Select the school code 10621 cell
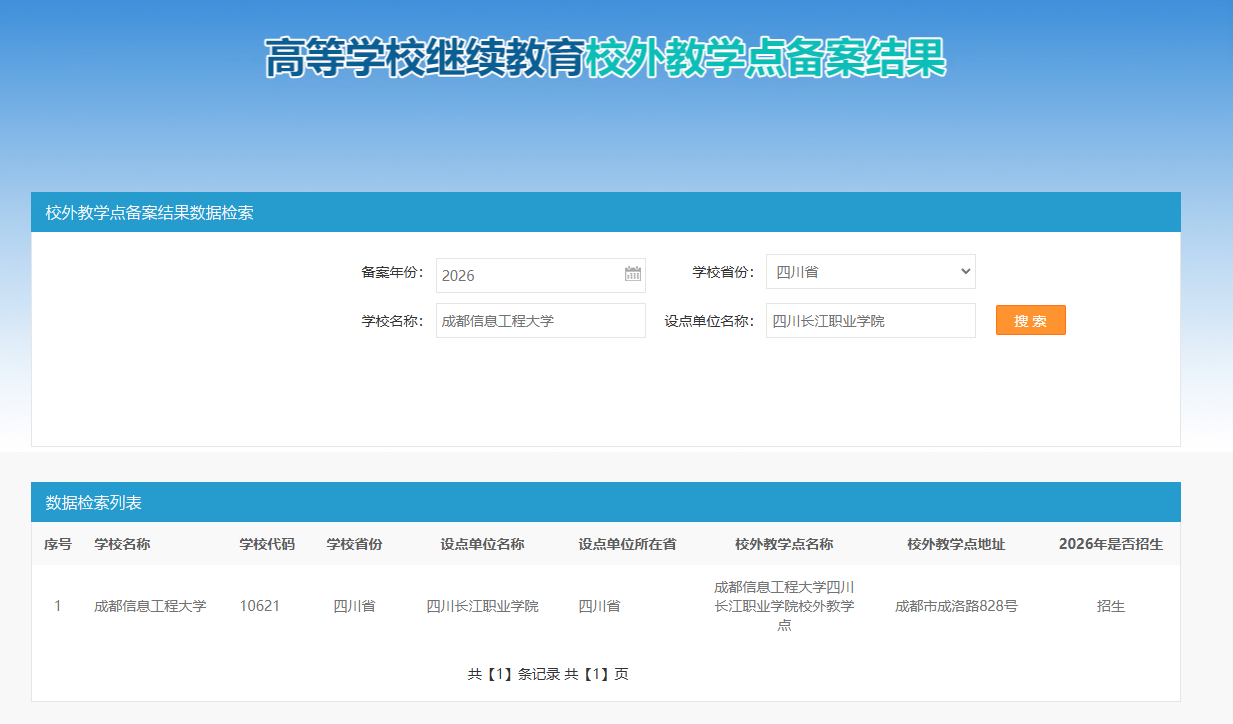Image resolution: width=1233 pixels, height=724 pixels. [260, 606]
